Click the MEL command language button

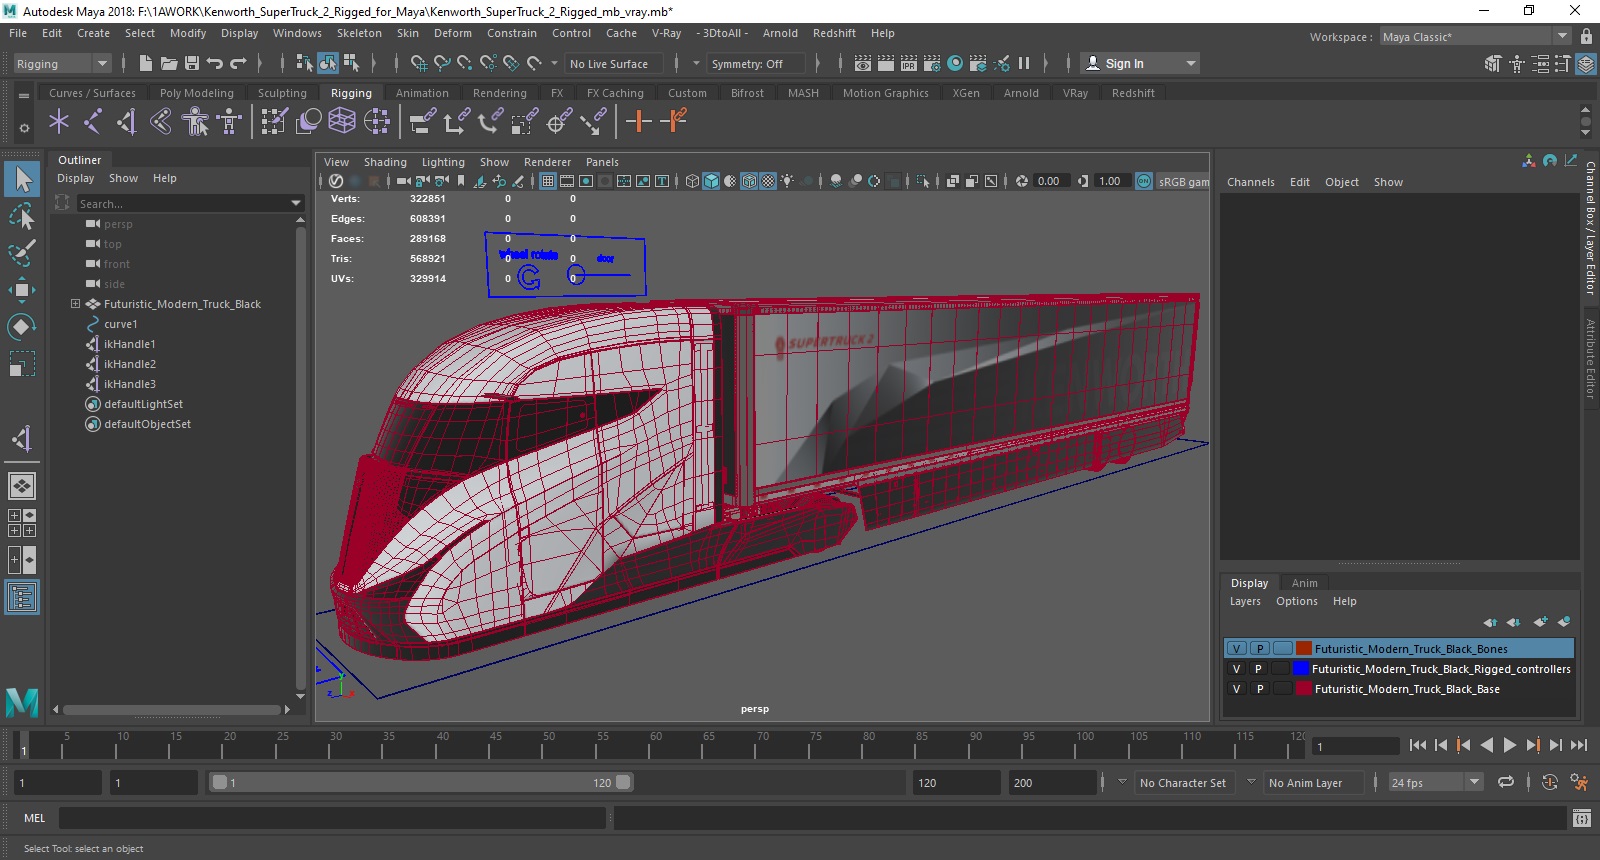pos(35,818)
